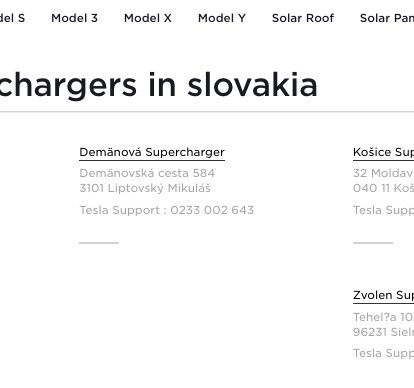Click the 'chargers in slovakia' page heading
Viewport: 414px width, 388px height.
pos(159,86)
